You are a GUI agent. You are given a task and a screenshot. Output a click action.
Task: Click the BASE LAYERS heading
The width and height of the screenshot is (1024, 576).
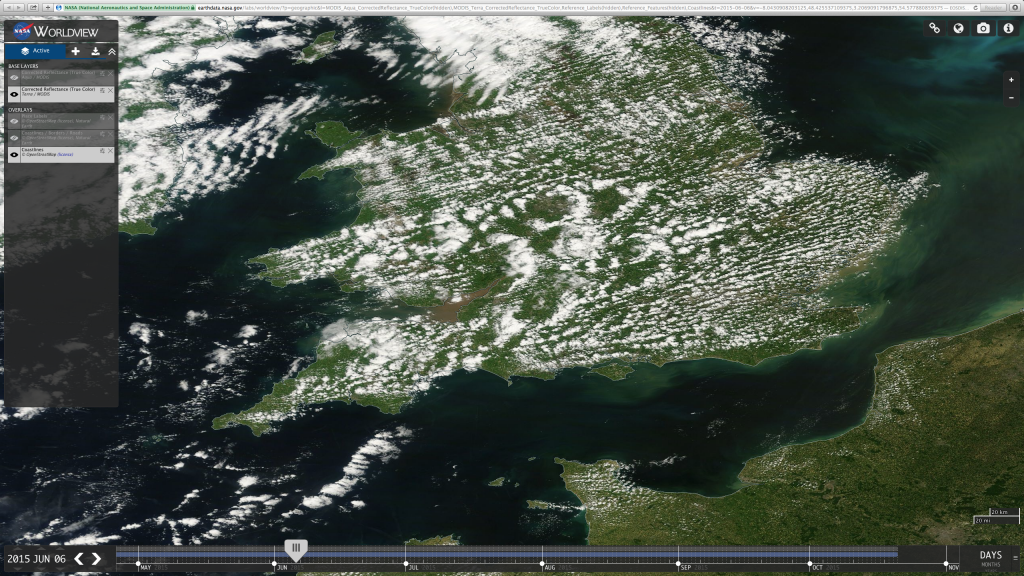pyautogui.click(x=23, y=66)
